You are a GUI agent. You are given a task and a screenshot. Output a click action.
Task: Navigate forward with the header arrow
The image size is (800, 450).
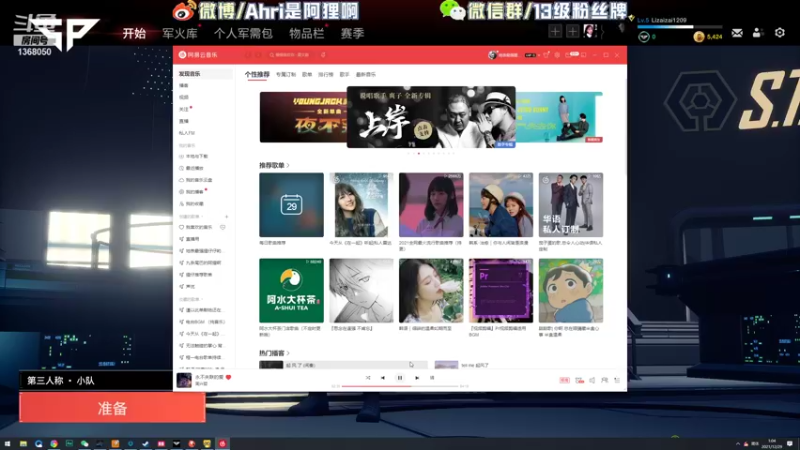[259, 55]
